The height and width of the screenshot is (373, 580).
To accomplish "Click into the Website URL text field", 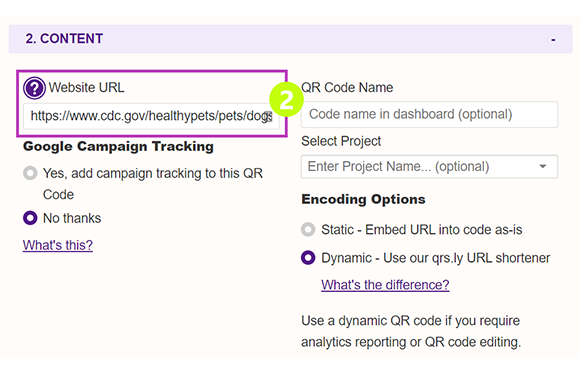I will pyautogui.click(x=151, y=116).
